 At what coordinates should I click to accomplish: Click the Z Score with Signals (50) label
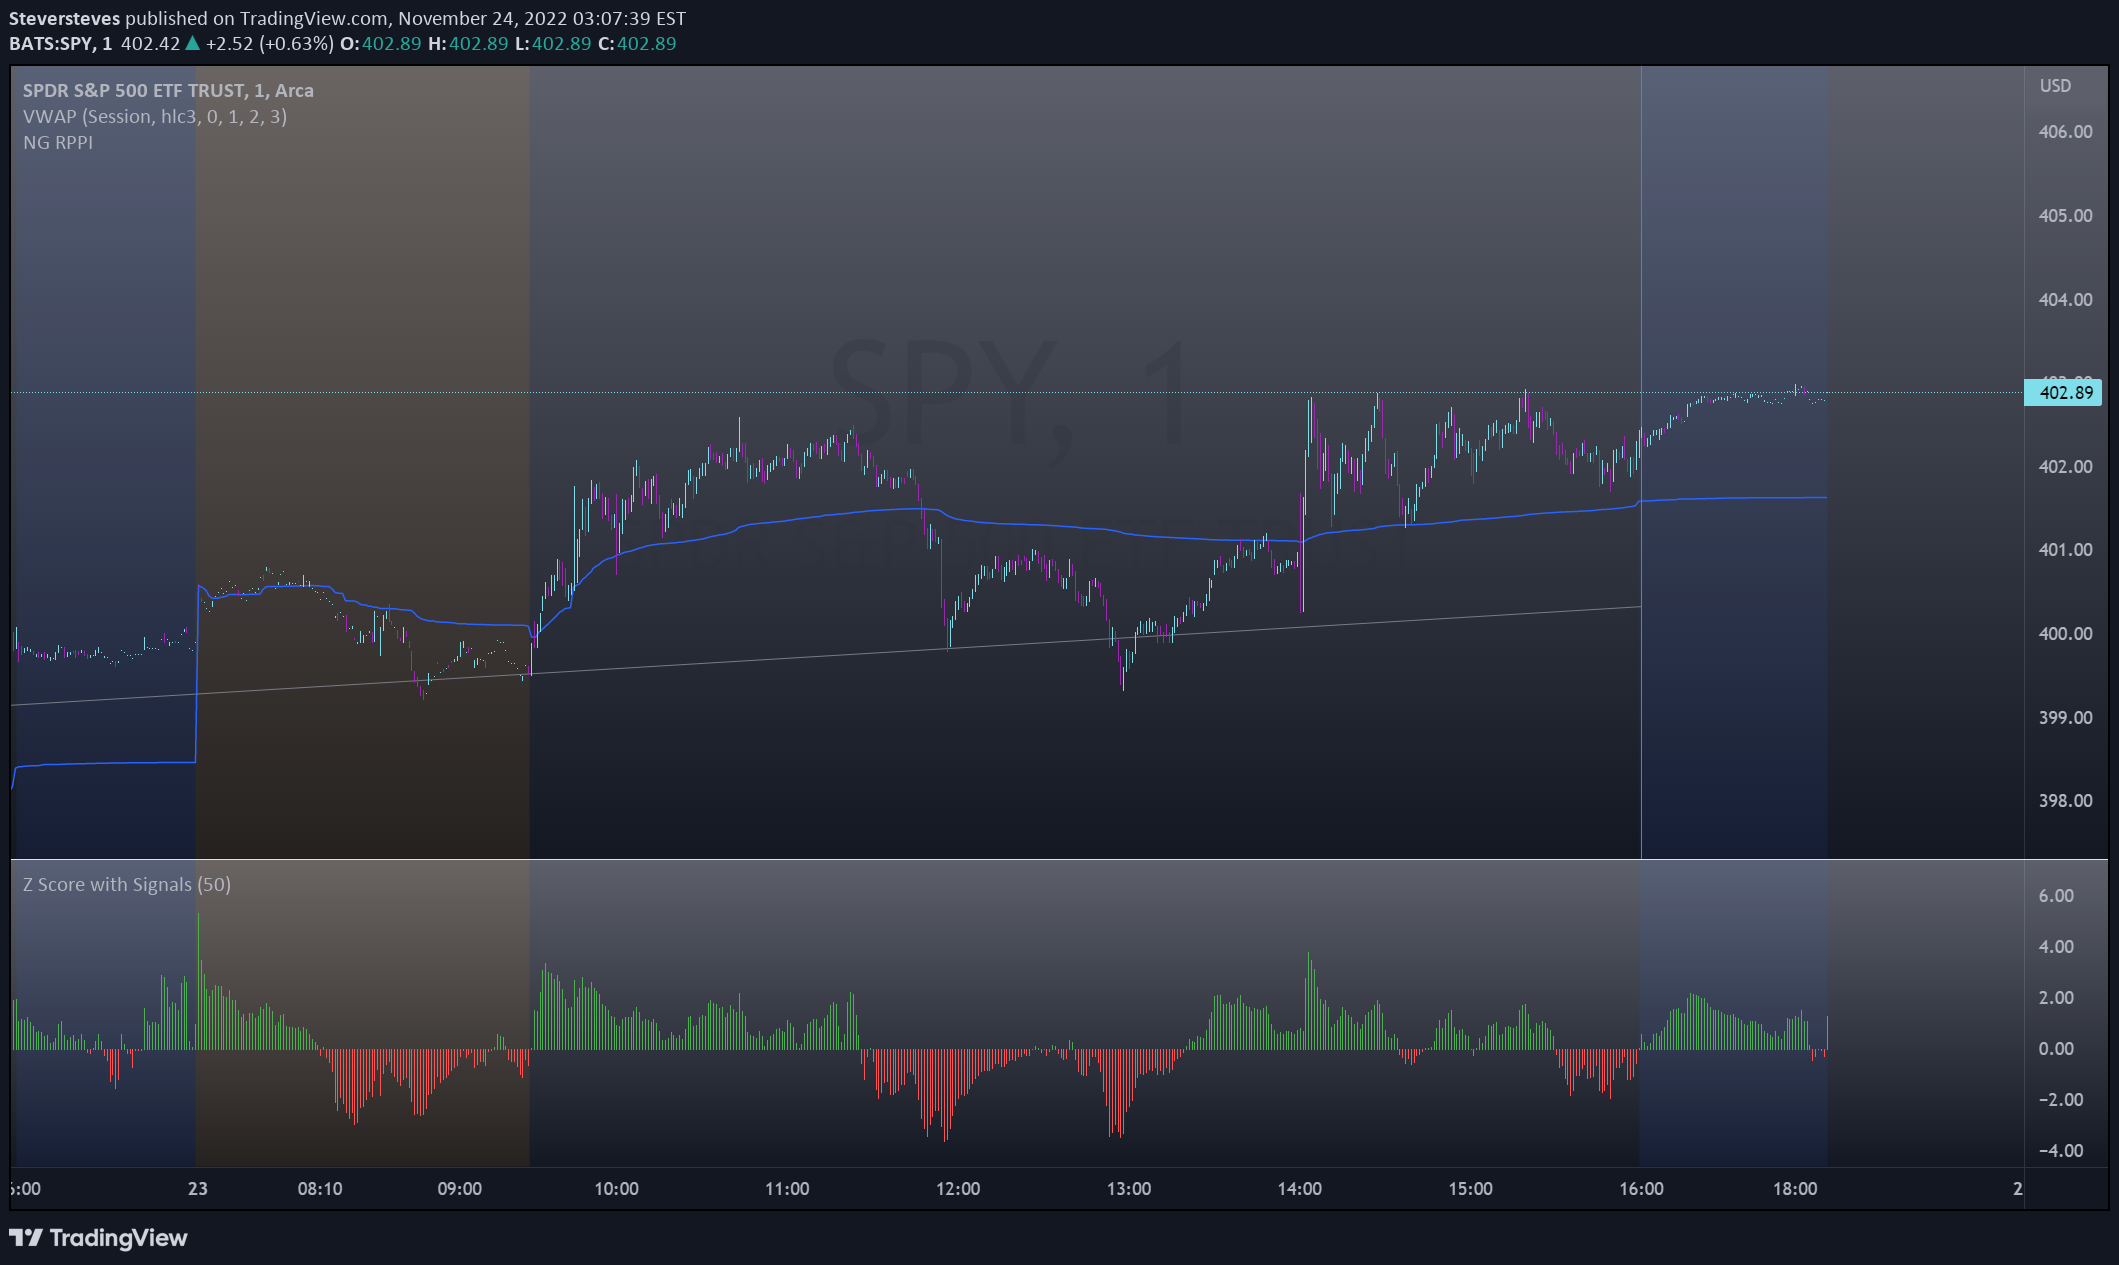[x=127, y=884]
